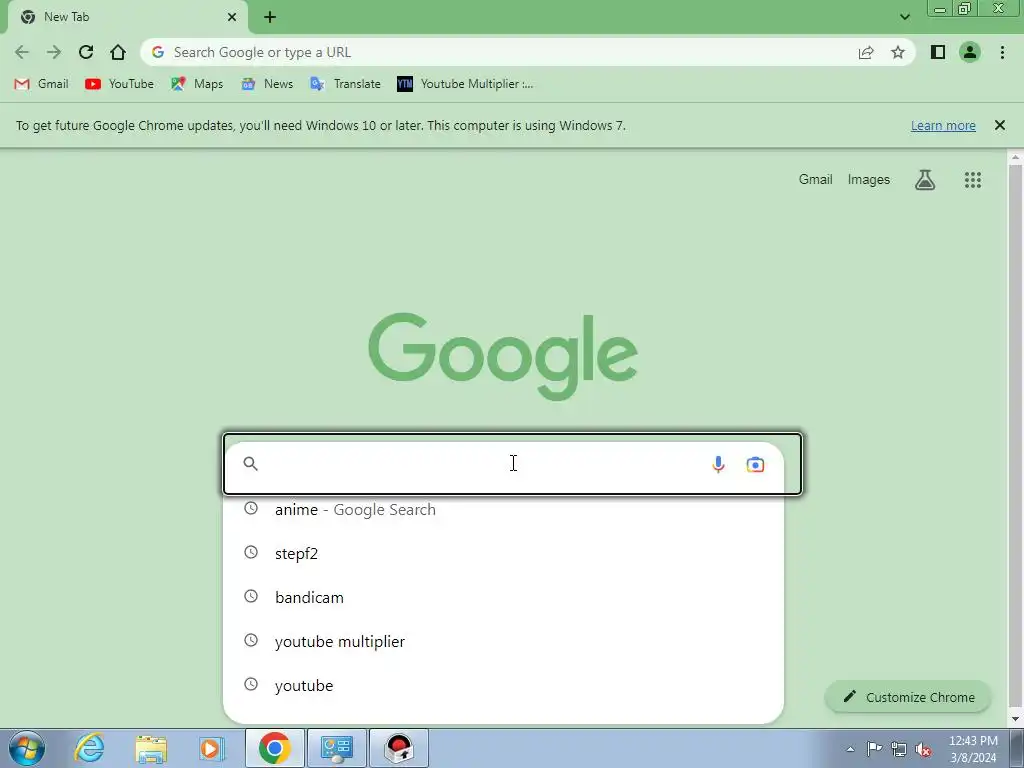Reload the current page
This screenshot has height=768, width=1024.
pyautogui.click(x=86, y=52)
